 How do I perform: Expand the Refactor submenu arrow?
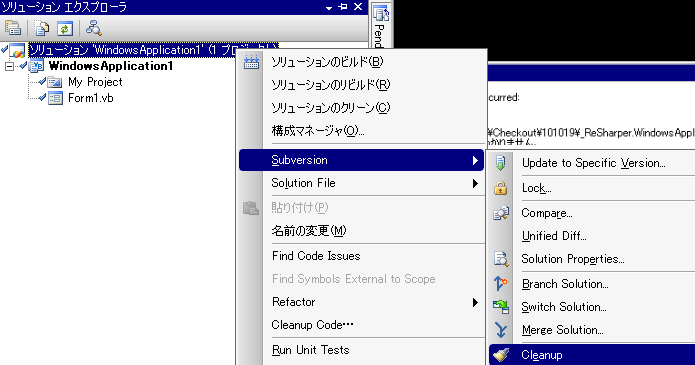click(475, 302)
